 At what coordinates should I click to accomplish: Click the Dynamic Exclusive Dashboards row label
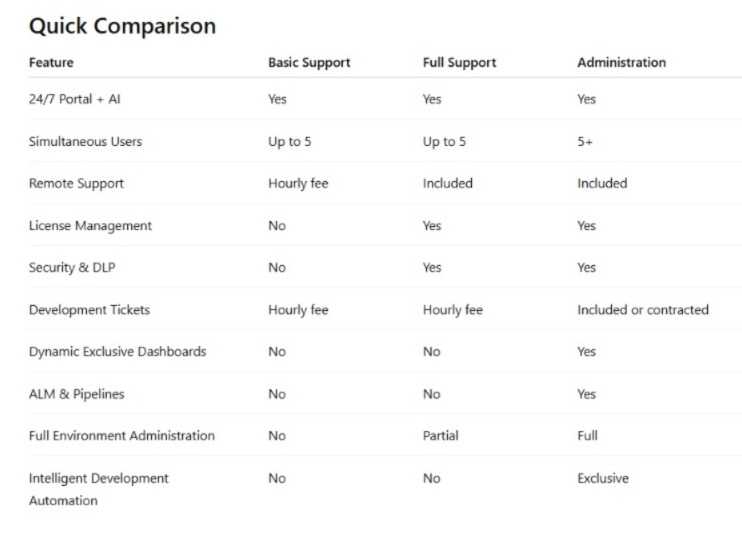click(x=117, y=351)
